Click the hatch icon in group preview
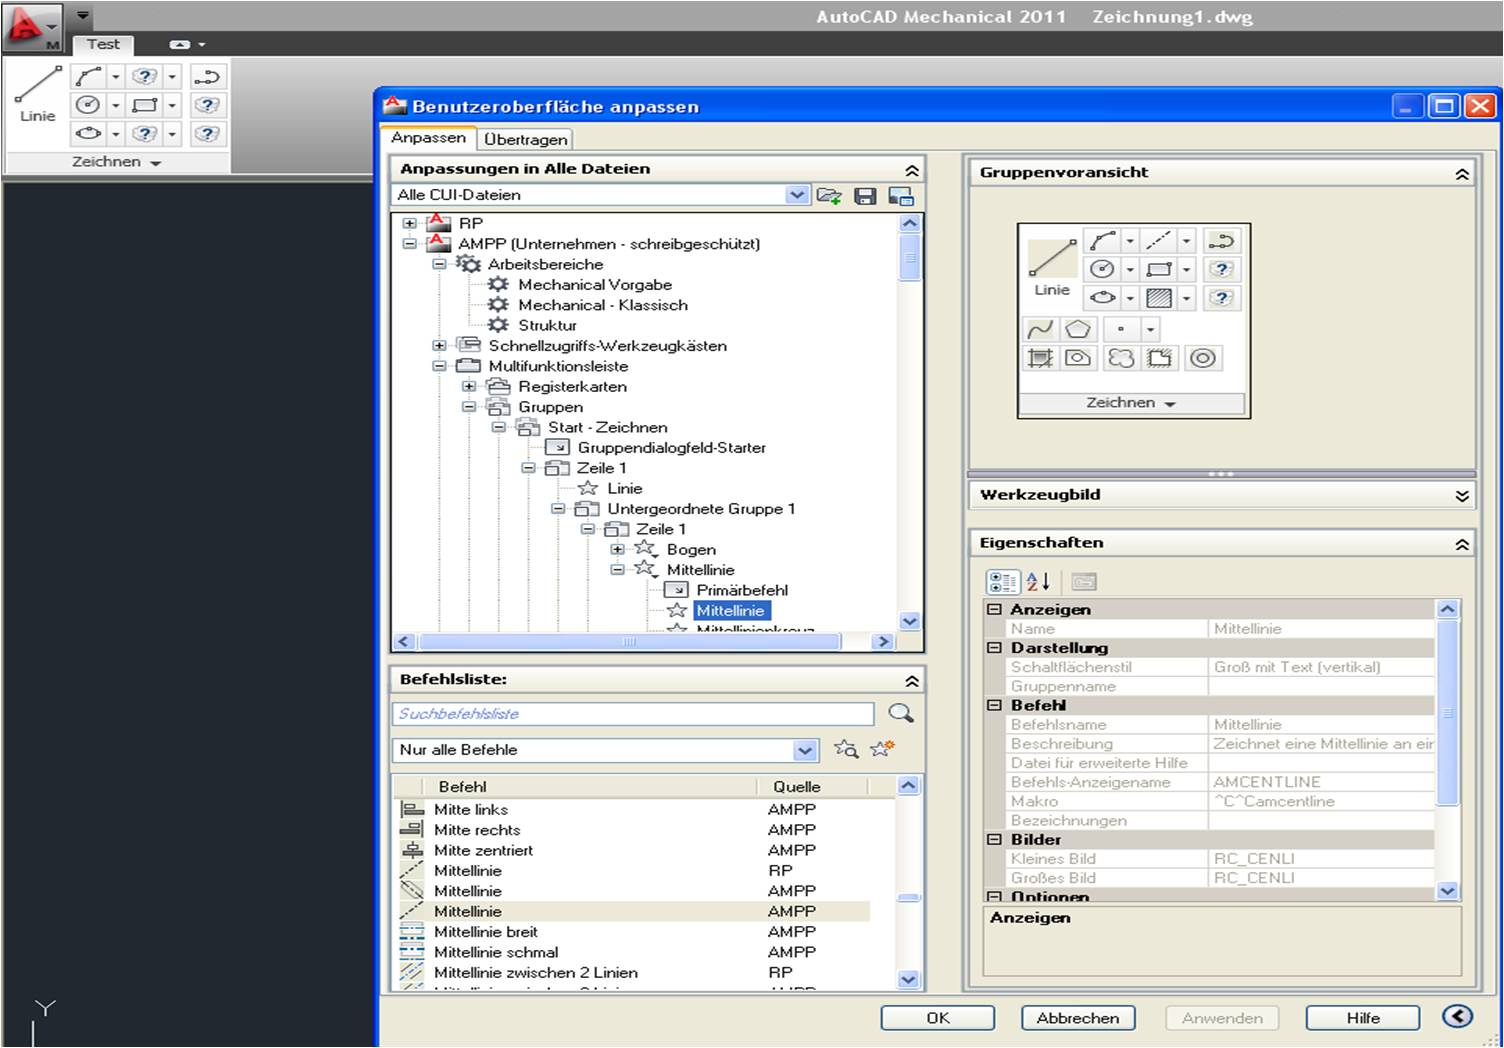The image size is (1504, 1048). point(1158,298)
